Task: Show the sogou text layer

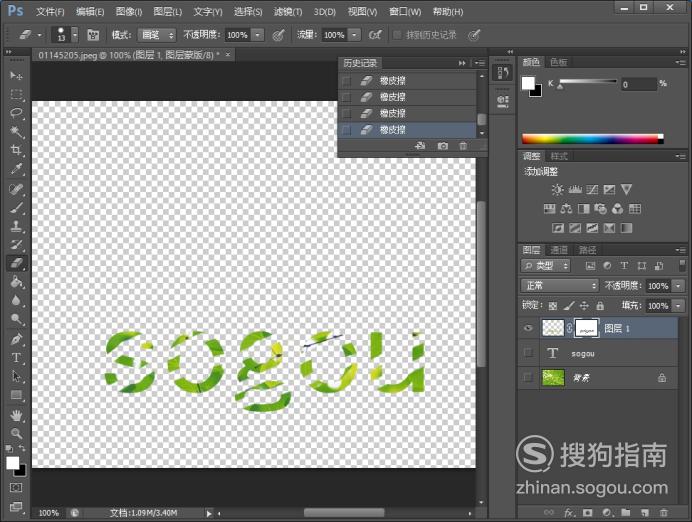Action: pyautogui.click(x=528, y=353)
